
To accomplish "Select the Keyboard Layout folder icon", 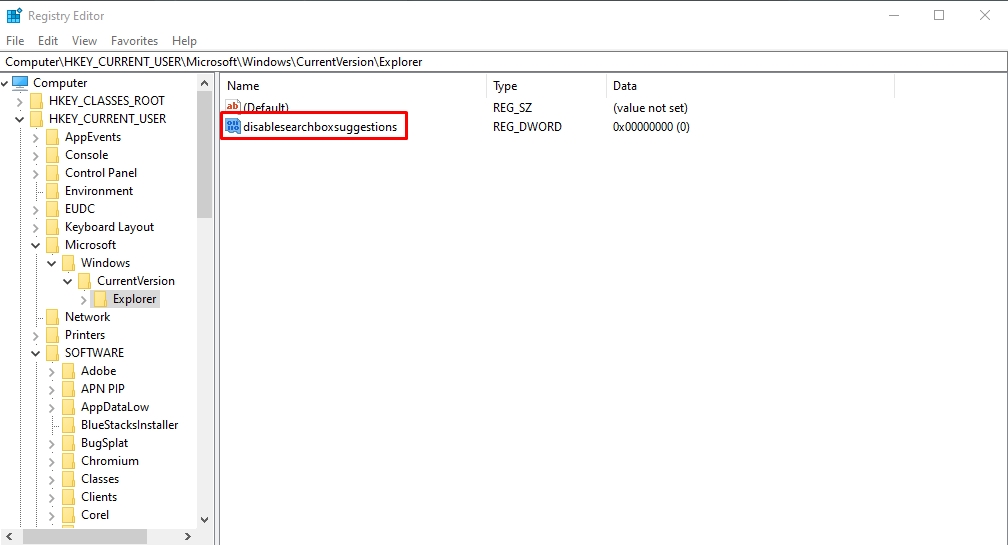I will pos(53,227).
